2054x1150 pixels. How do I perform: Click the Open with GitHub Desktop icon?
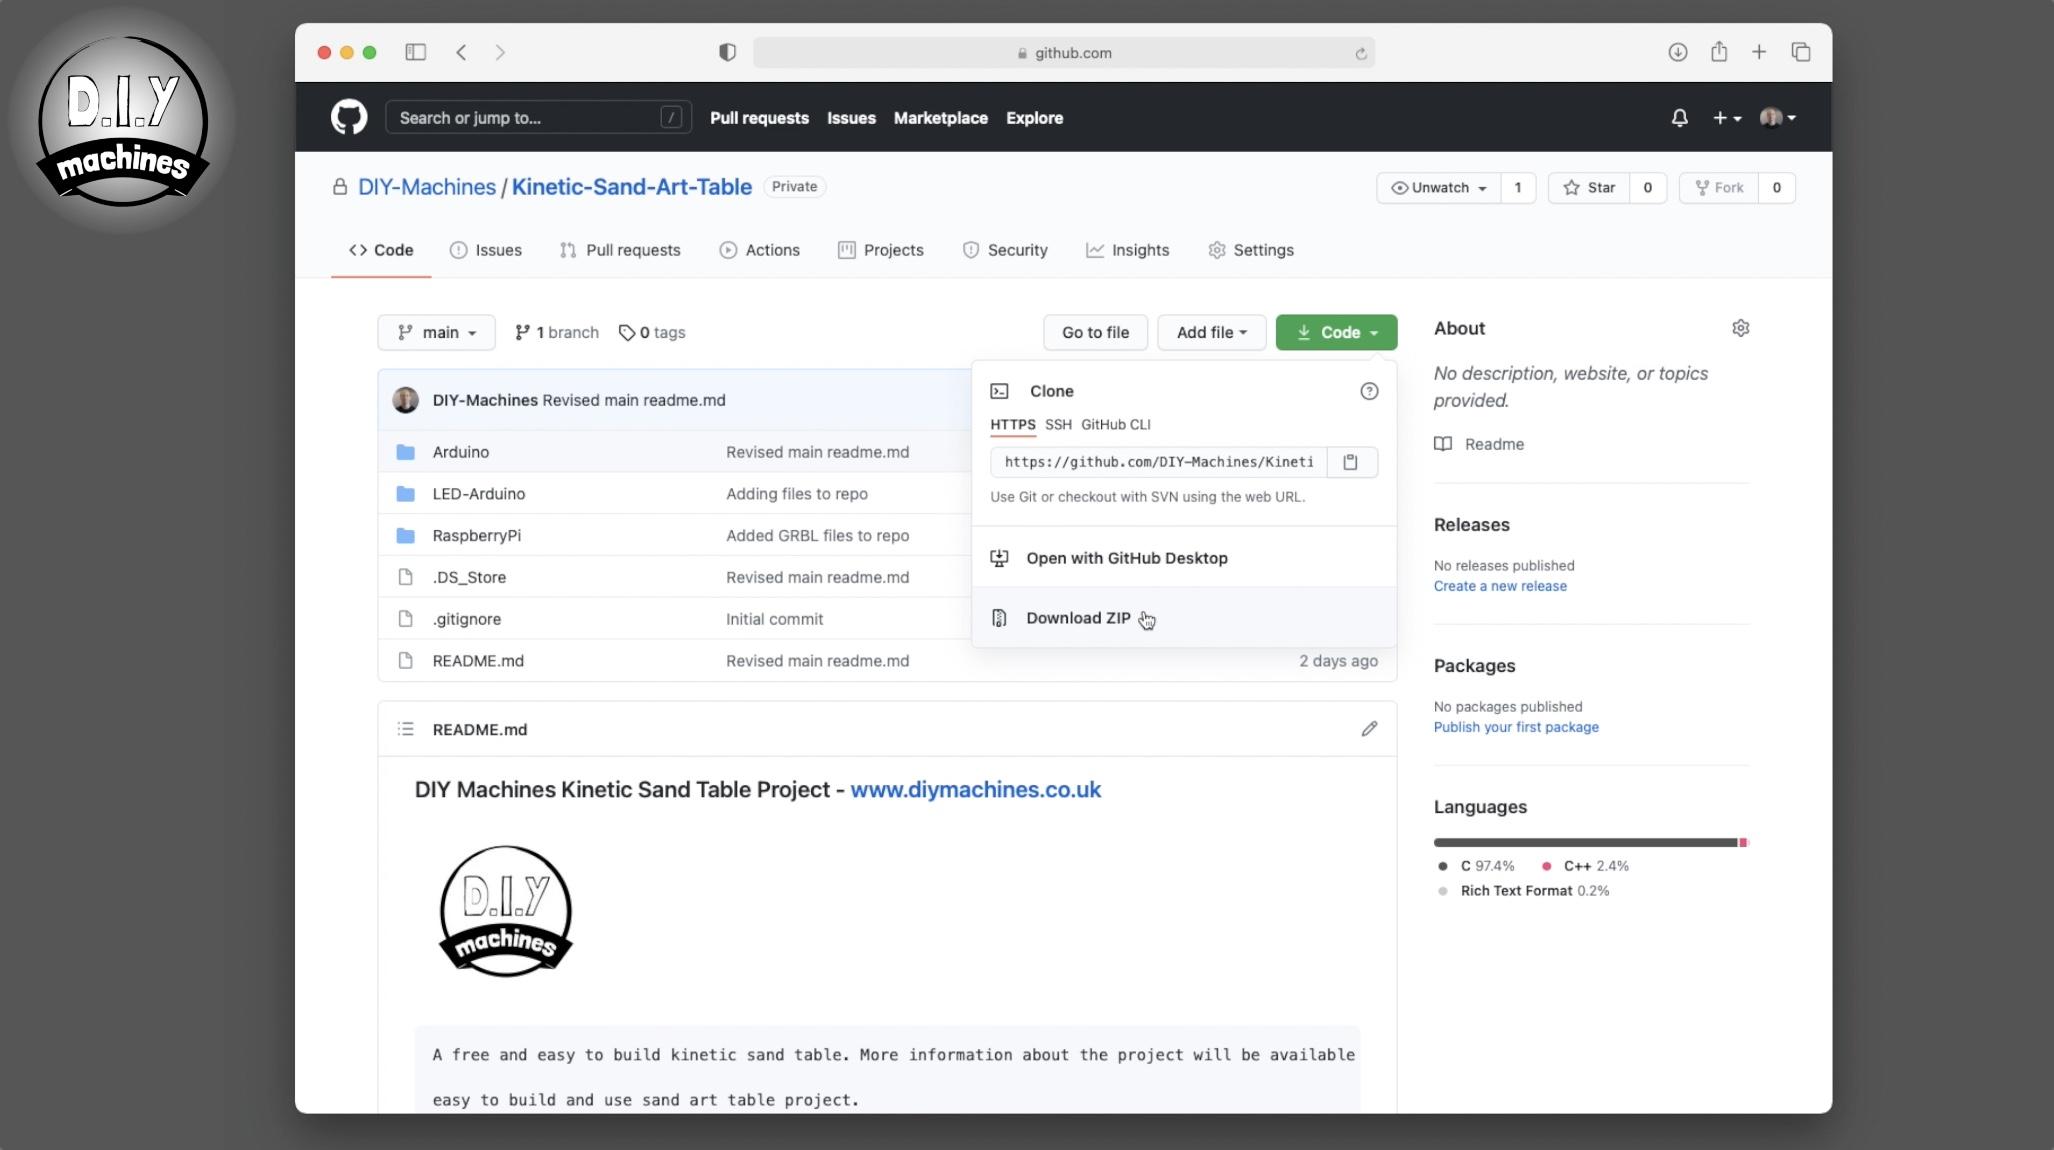coord(997,557)
